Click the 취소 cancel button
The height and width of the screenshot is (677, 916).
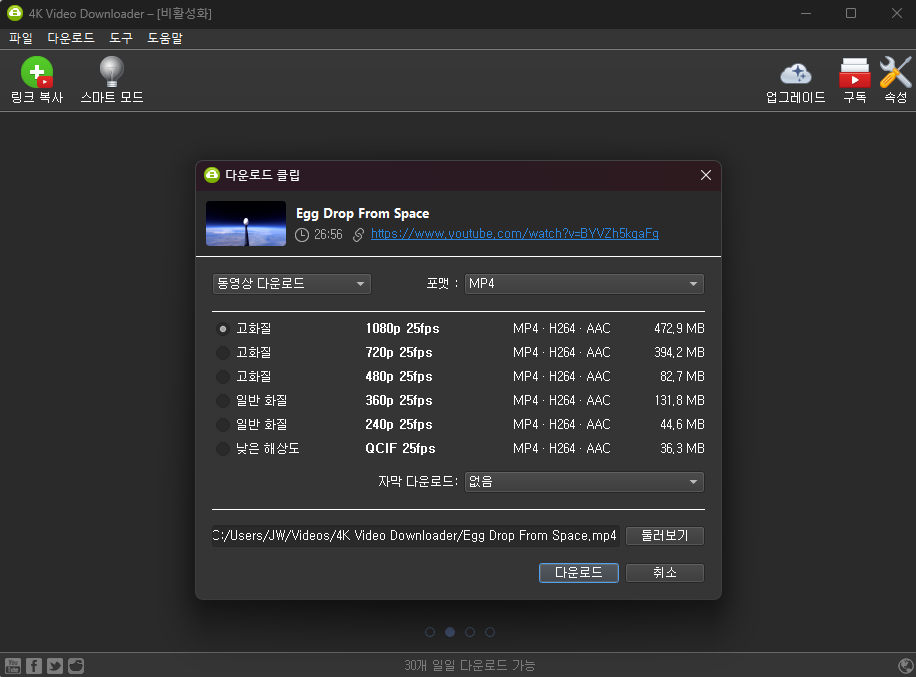point(665,572)
